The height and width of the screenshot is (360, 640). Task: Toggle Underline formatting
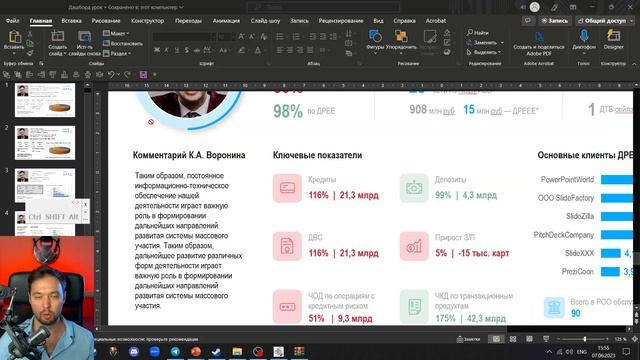(x=177, y=50)
